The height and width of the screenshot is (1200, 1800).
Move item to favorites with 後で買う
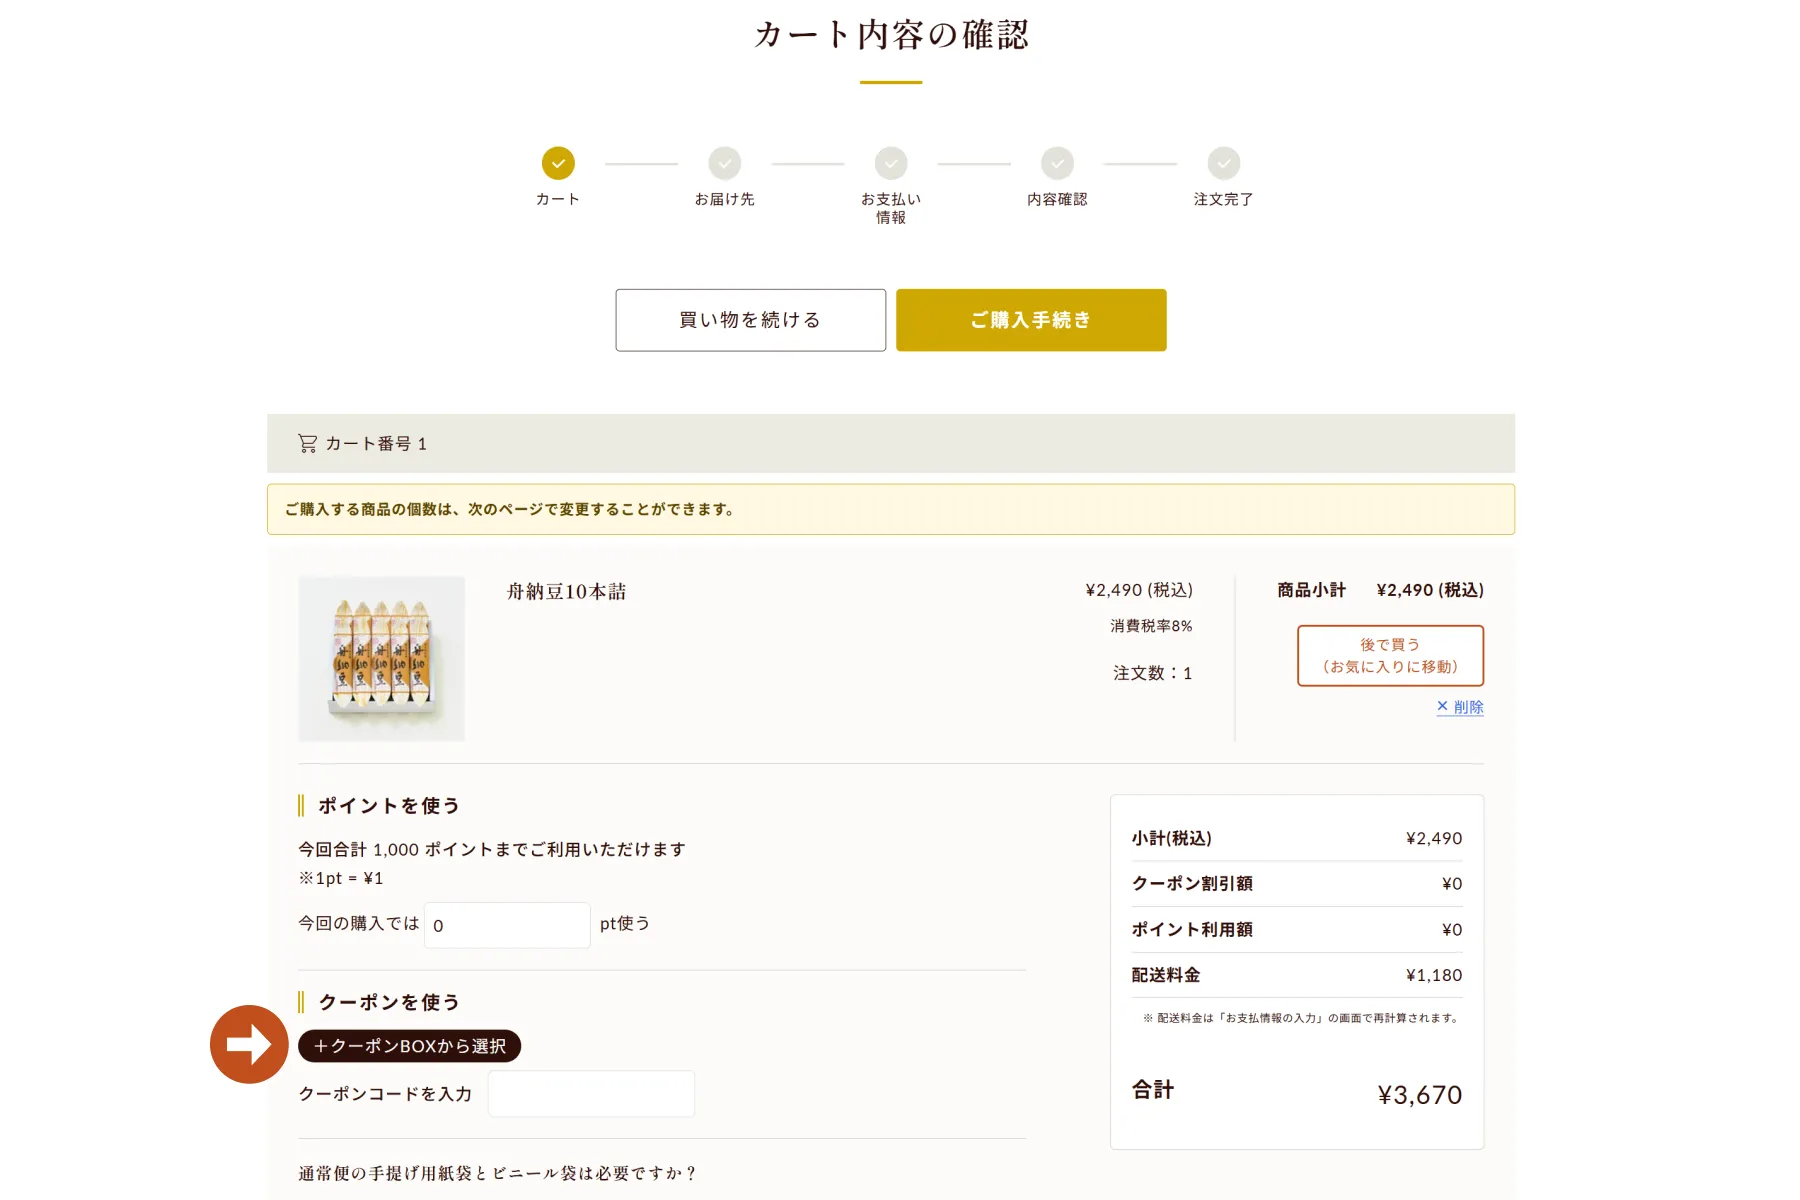(1390, 656)
